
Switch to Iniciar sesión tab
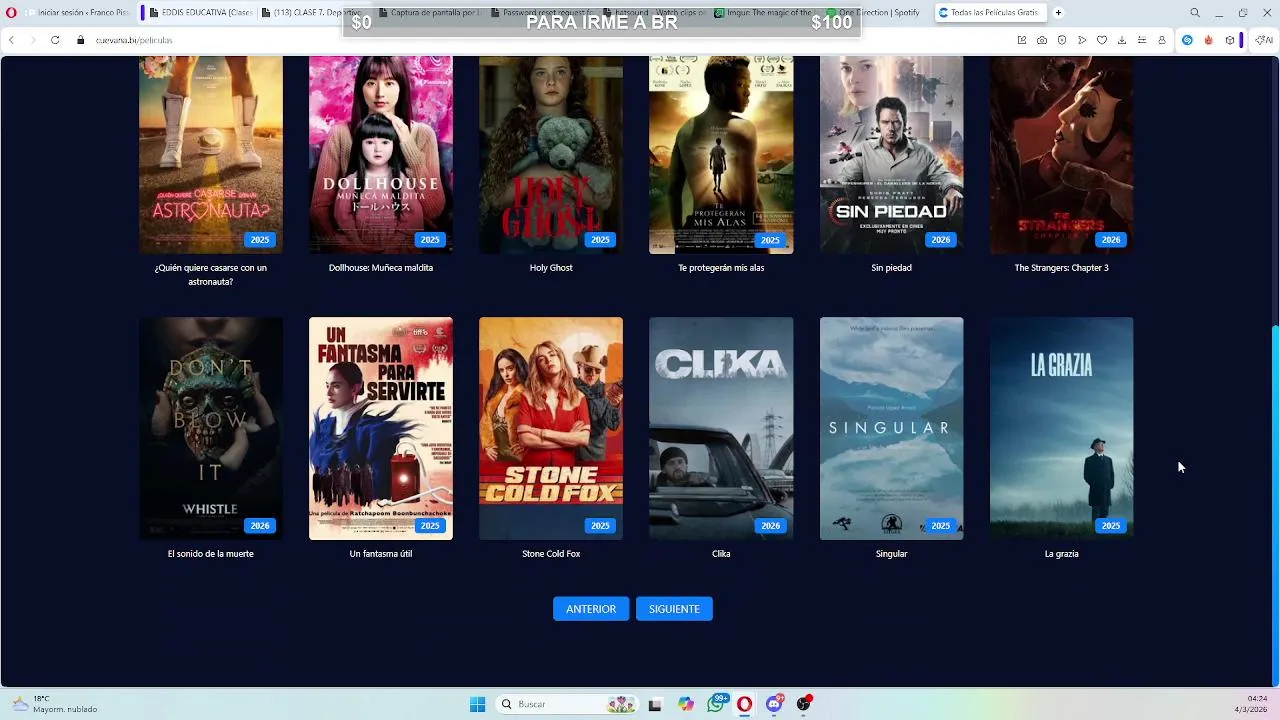[76, 13]
